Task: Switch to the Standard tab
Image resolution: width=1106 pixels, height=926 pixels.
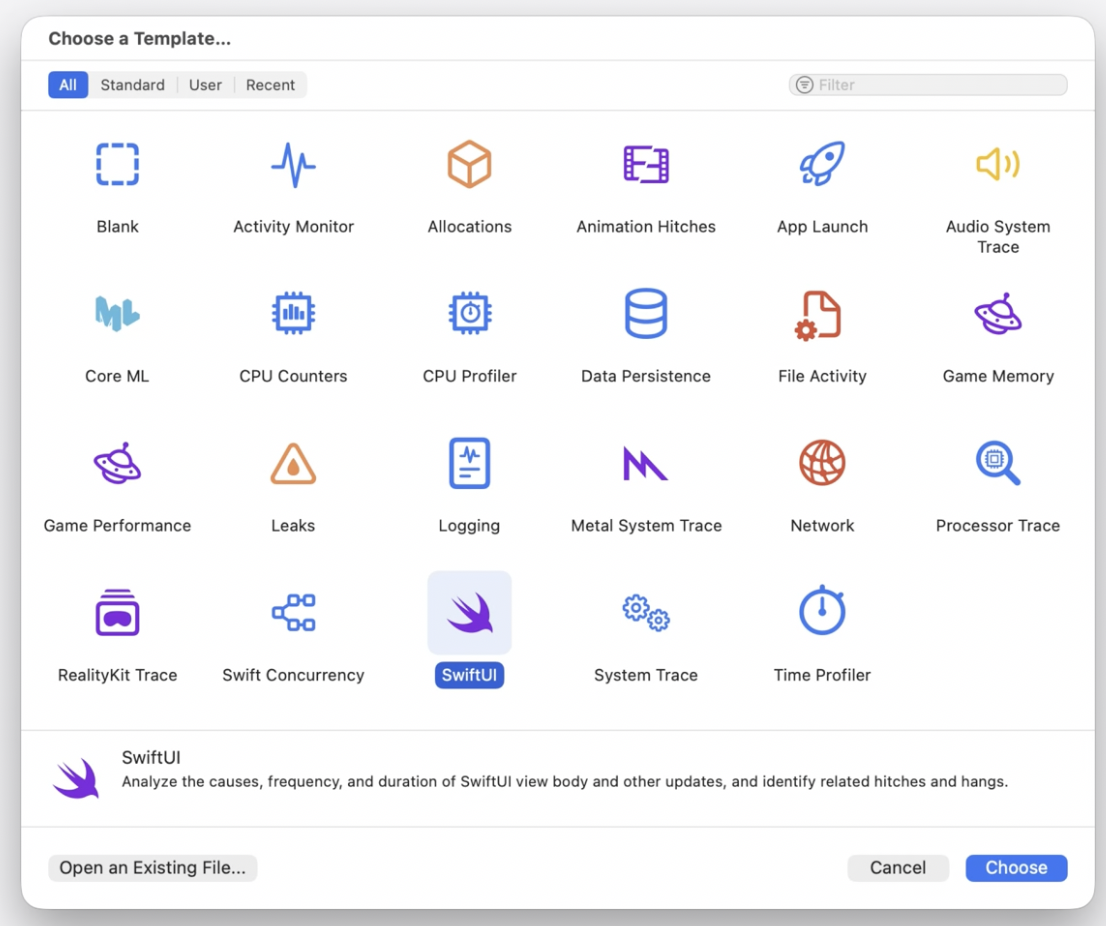Action: (x=133, y=85)
